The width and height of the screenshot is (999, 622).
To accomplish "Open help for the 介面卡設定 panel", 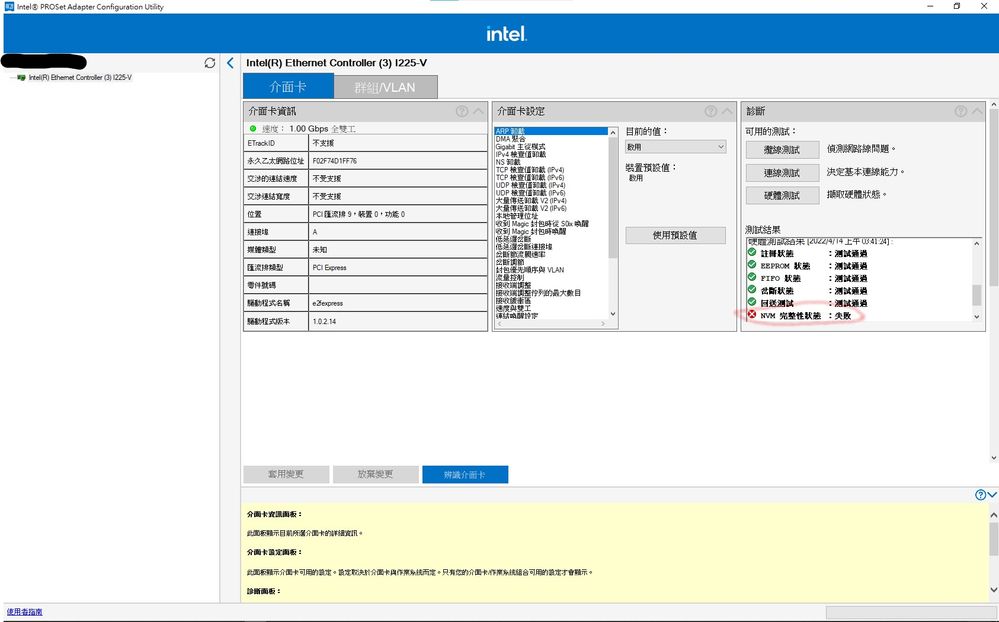I will [711, 111].
